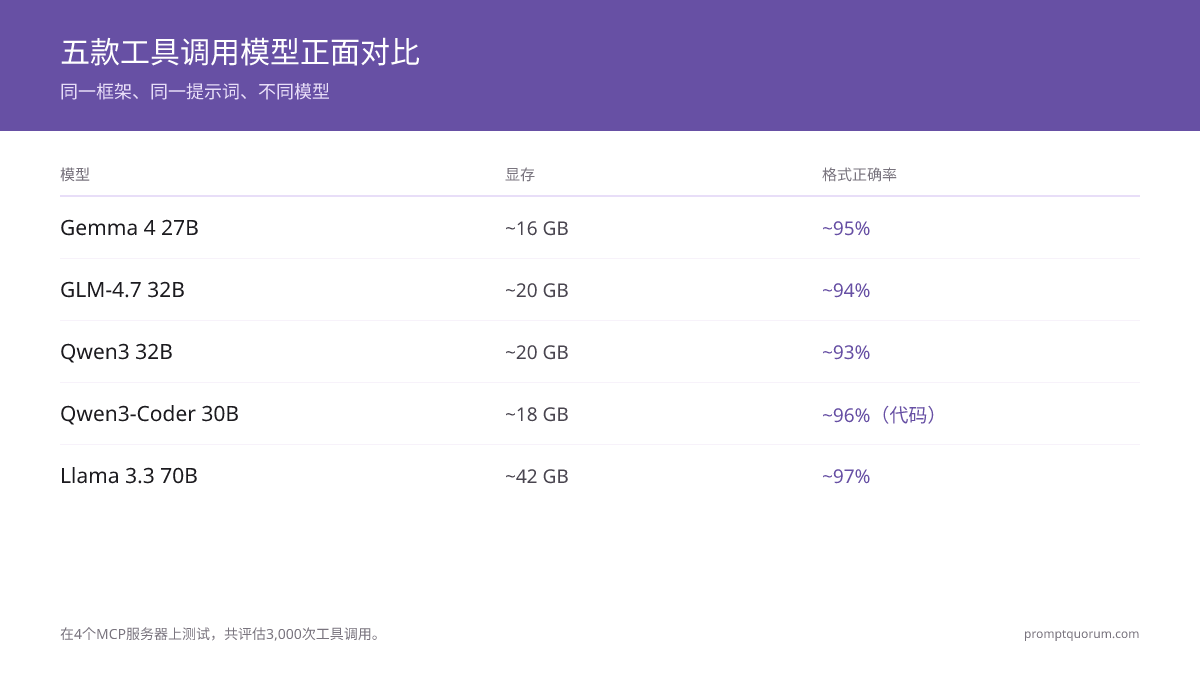Select the subtitle 同一框架、同一提示词、不同模型
The image size is (1200, 675).
pyautogui.click(x=195, y=92)
